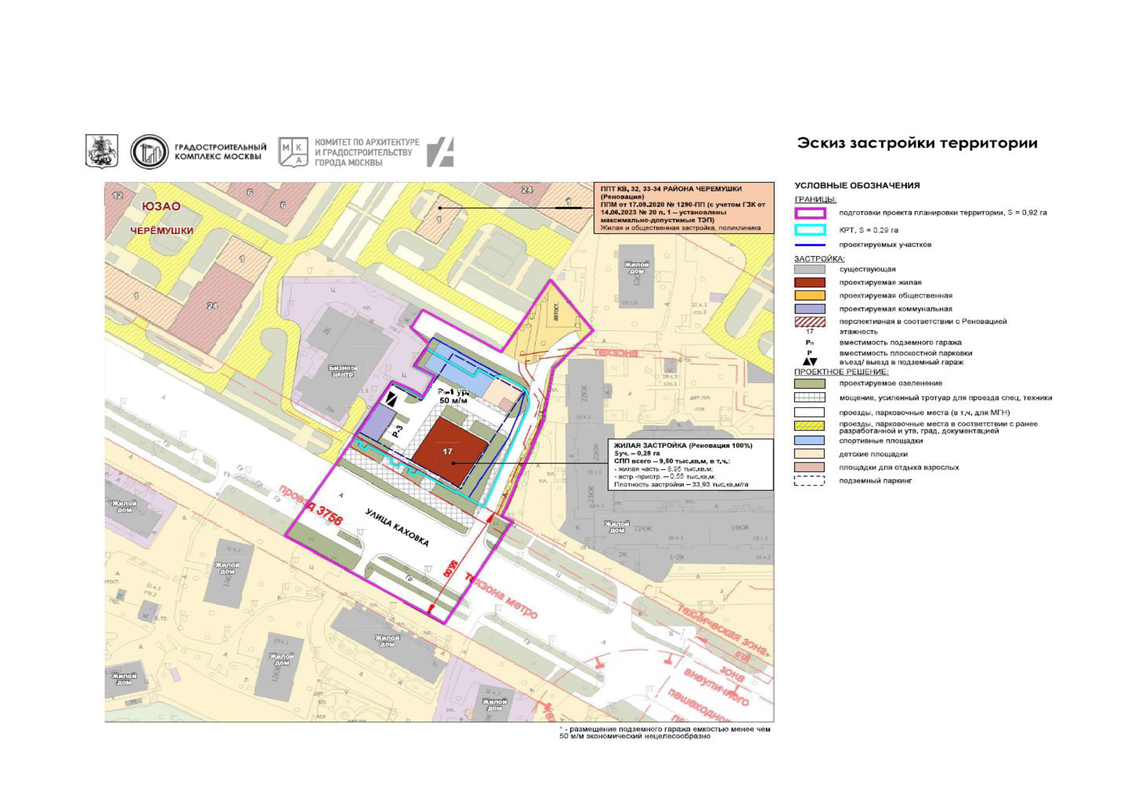Click the P-3 parking label on map
This screenshot has height=800, width=1131.
tap(396, 431)
